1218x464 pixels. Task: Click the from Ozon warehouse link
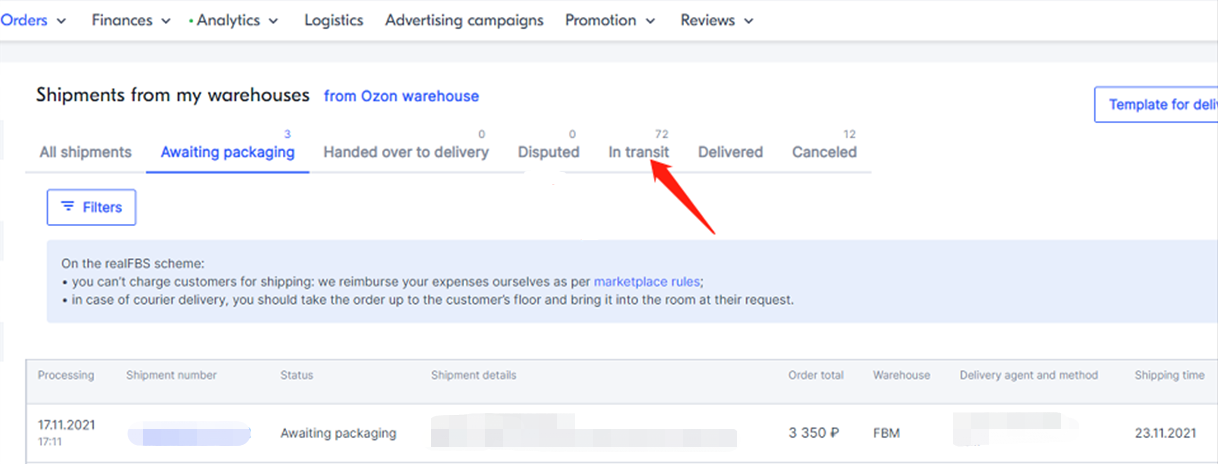pos(401,96)
